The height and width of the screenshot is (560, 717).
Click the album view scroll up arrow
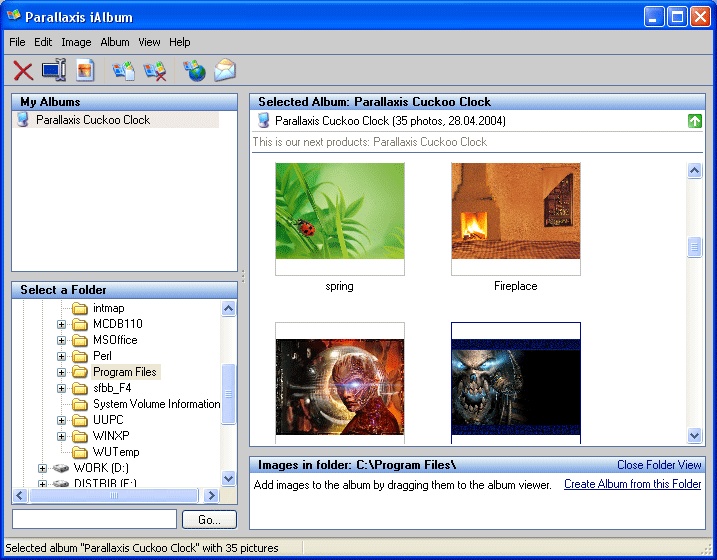(695, 171)
